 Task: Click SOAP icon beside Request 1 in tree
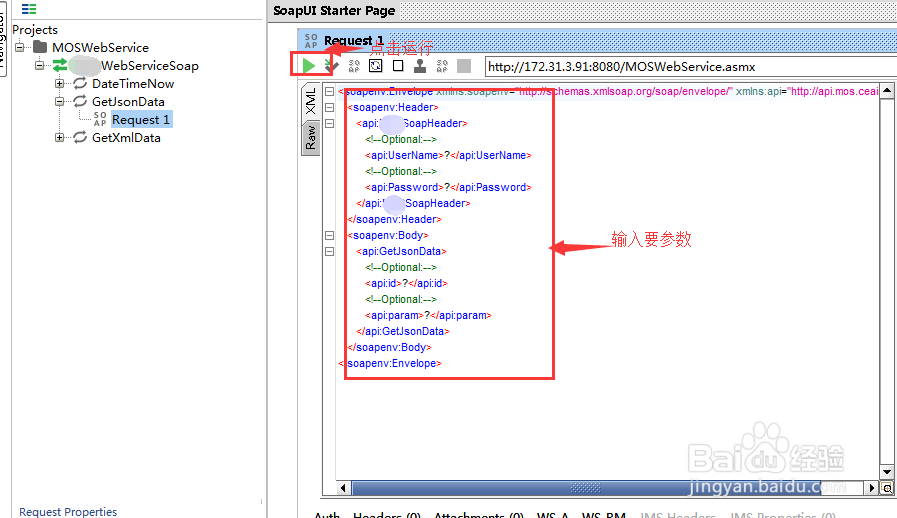[x=100, y=119]
